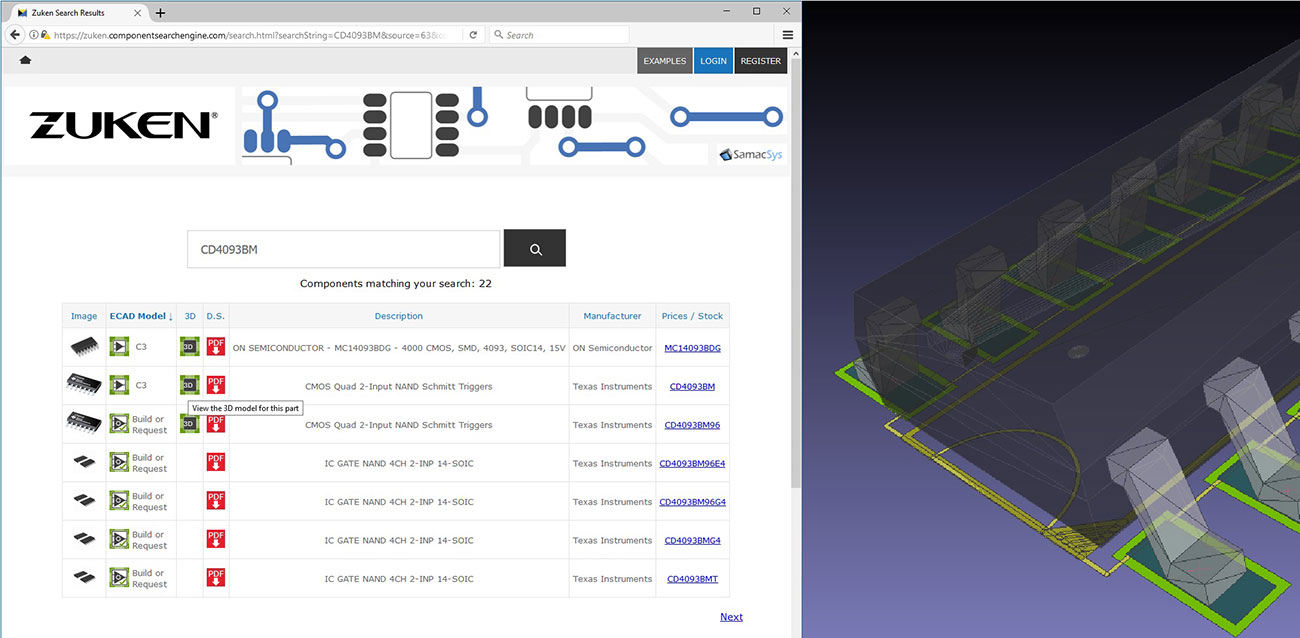Image resolution: width=1300 pixels, height=638 pixels.
Task: Sort by Description column header
Action: [399, 316]
